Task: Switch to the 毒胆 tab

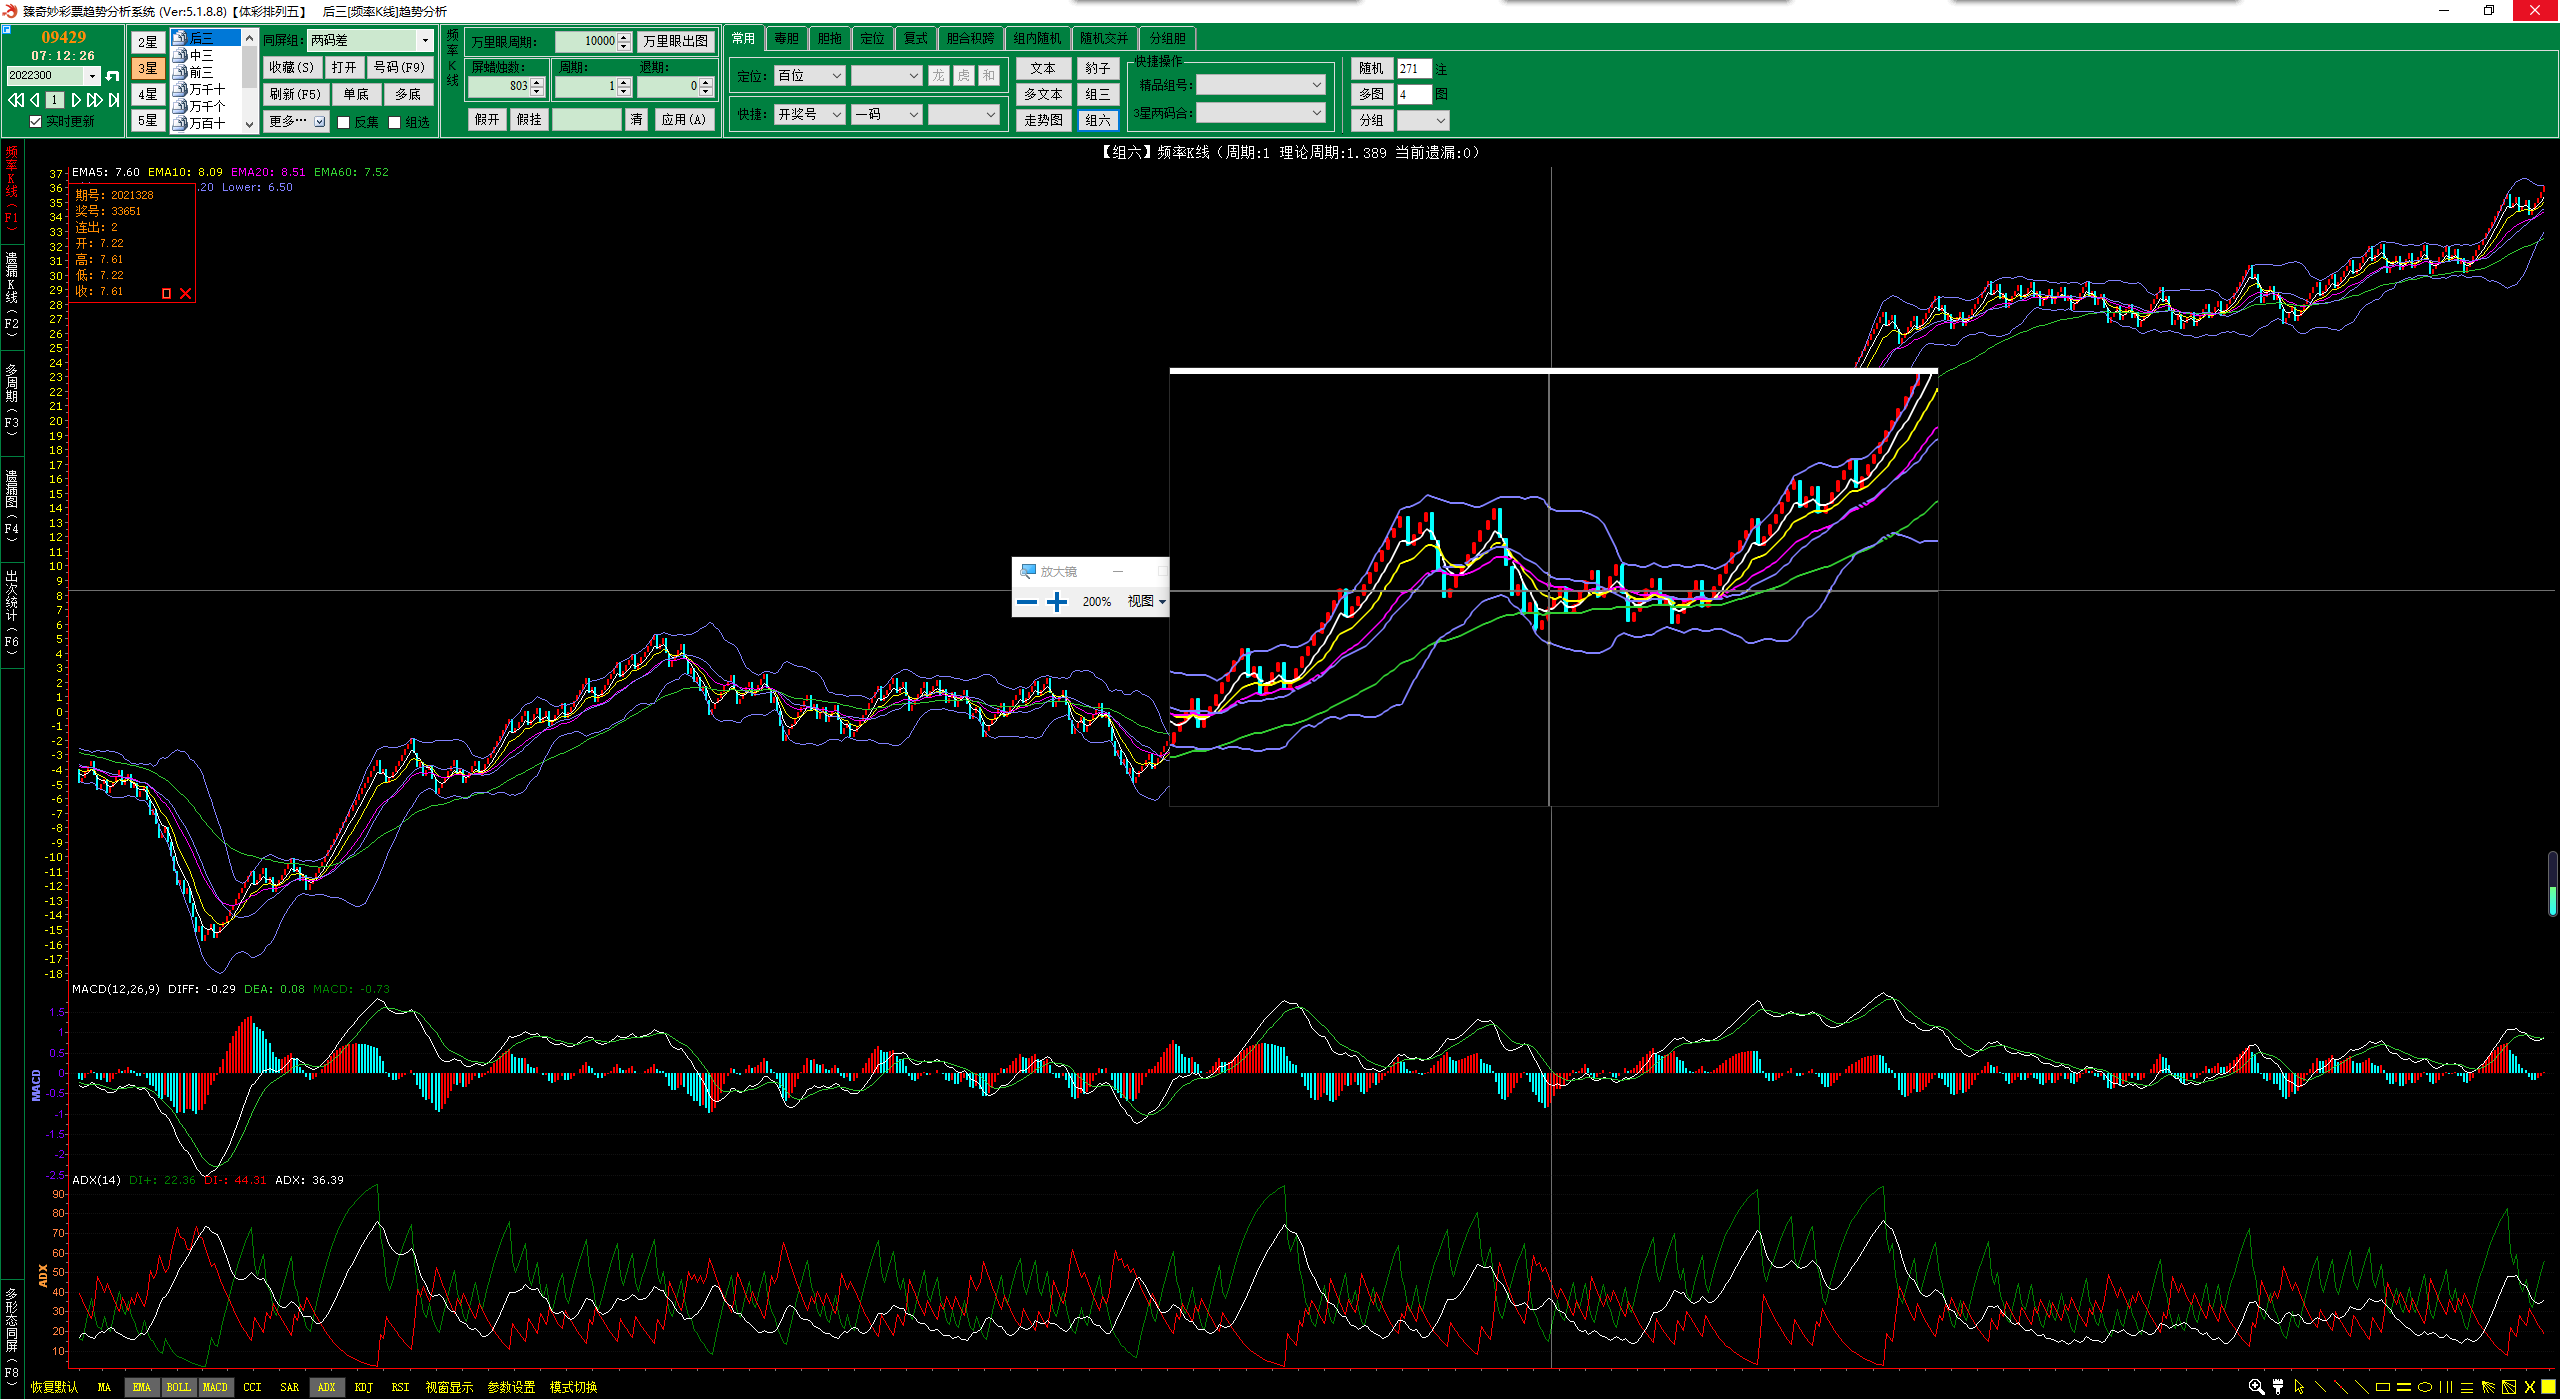Action: (787, 39)
